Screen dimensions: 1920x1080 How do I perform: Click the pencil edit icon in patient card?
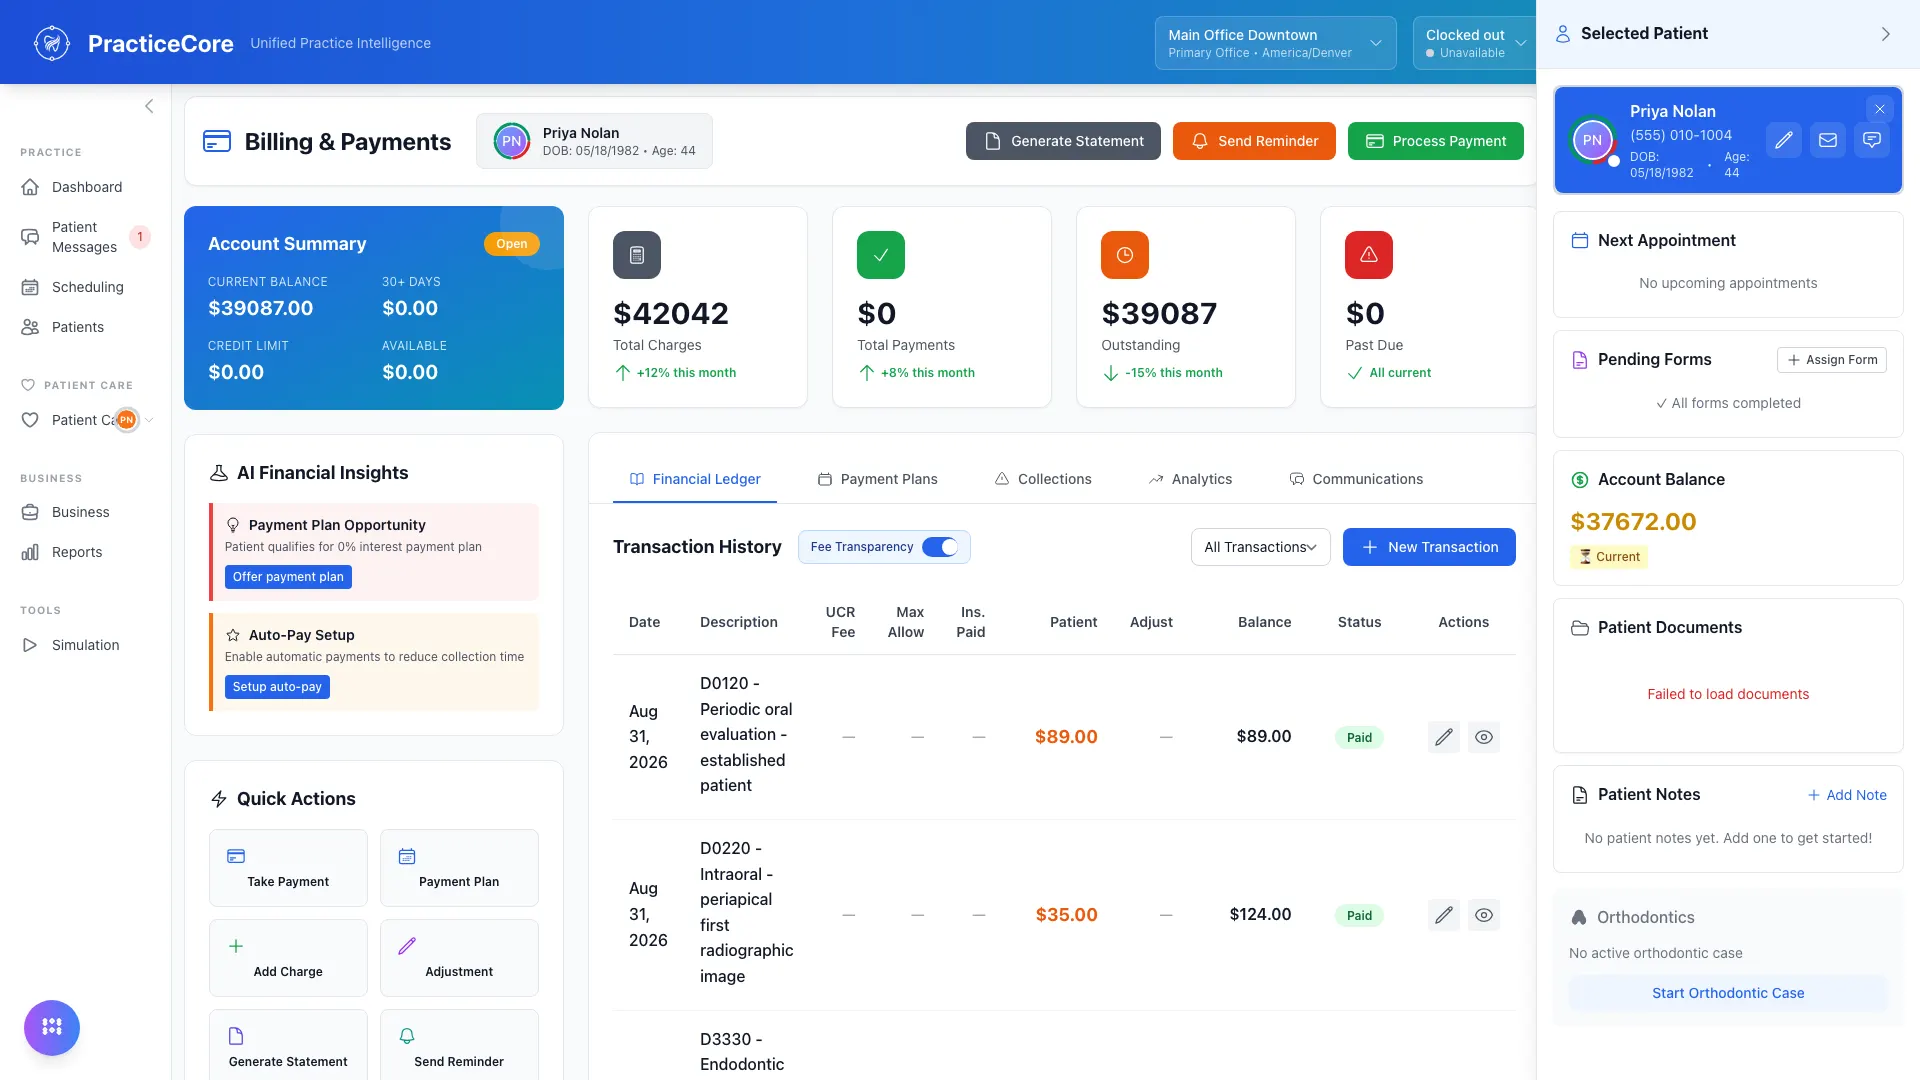(x=1783, y=140)
